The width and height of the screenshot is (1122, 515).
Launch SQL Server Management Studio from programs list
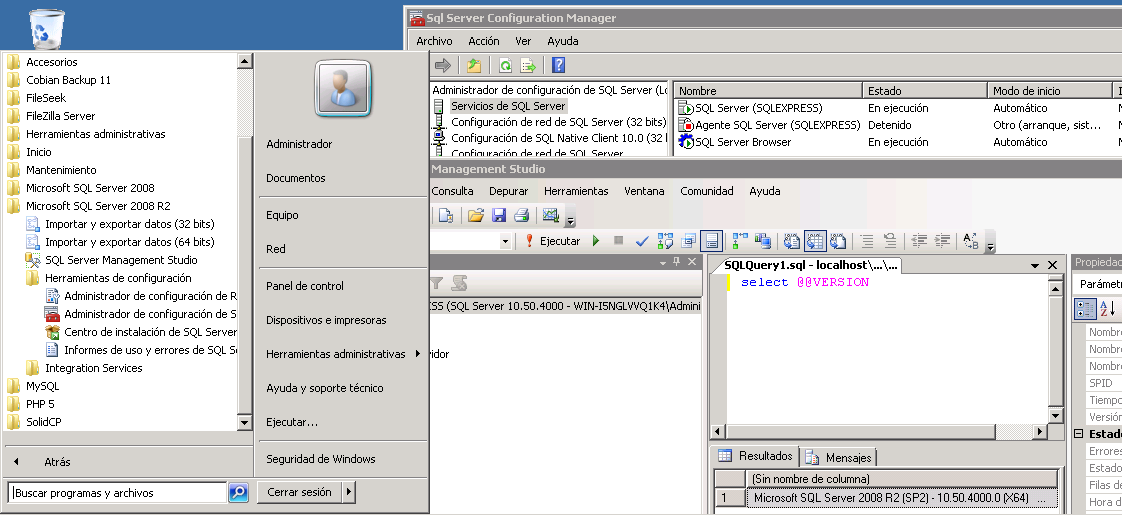point(121,260)
